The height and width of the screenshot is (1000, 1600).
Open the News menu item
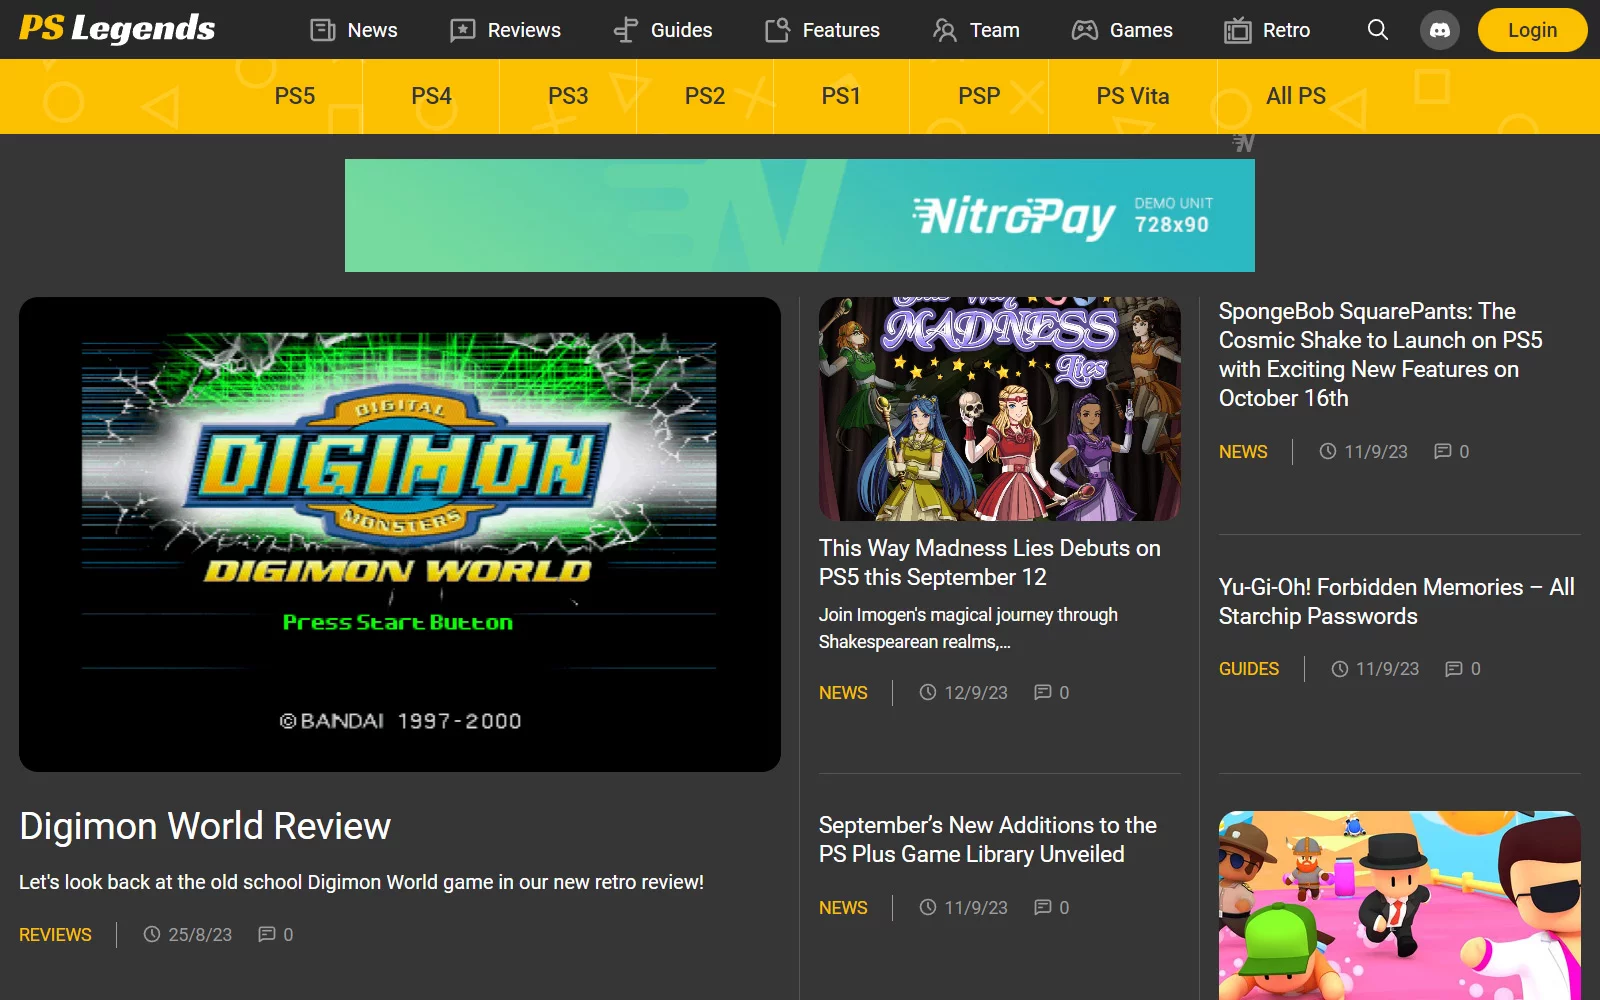[x=354, y=30]
